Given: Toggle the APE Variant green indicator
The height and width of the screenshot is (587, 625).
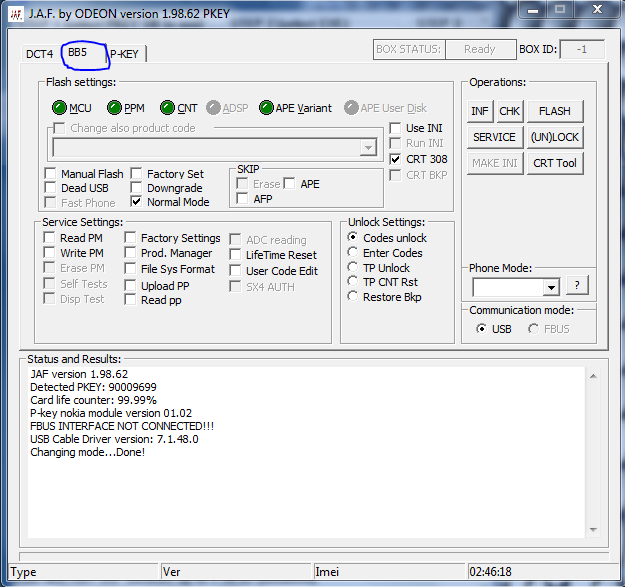Looking at the screenshot, I should pyautogui.click(x=266, y=108).
